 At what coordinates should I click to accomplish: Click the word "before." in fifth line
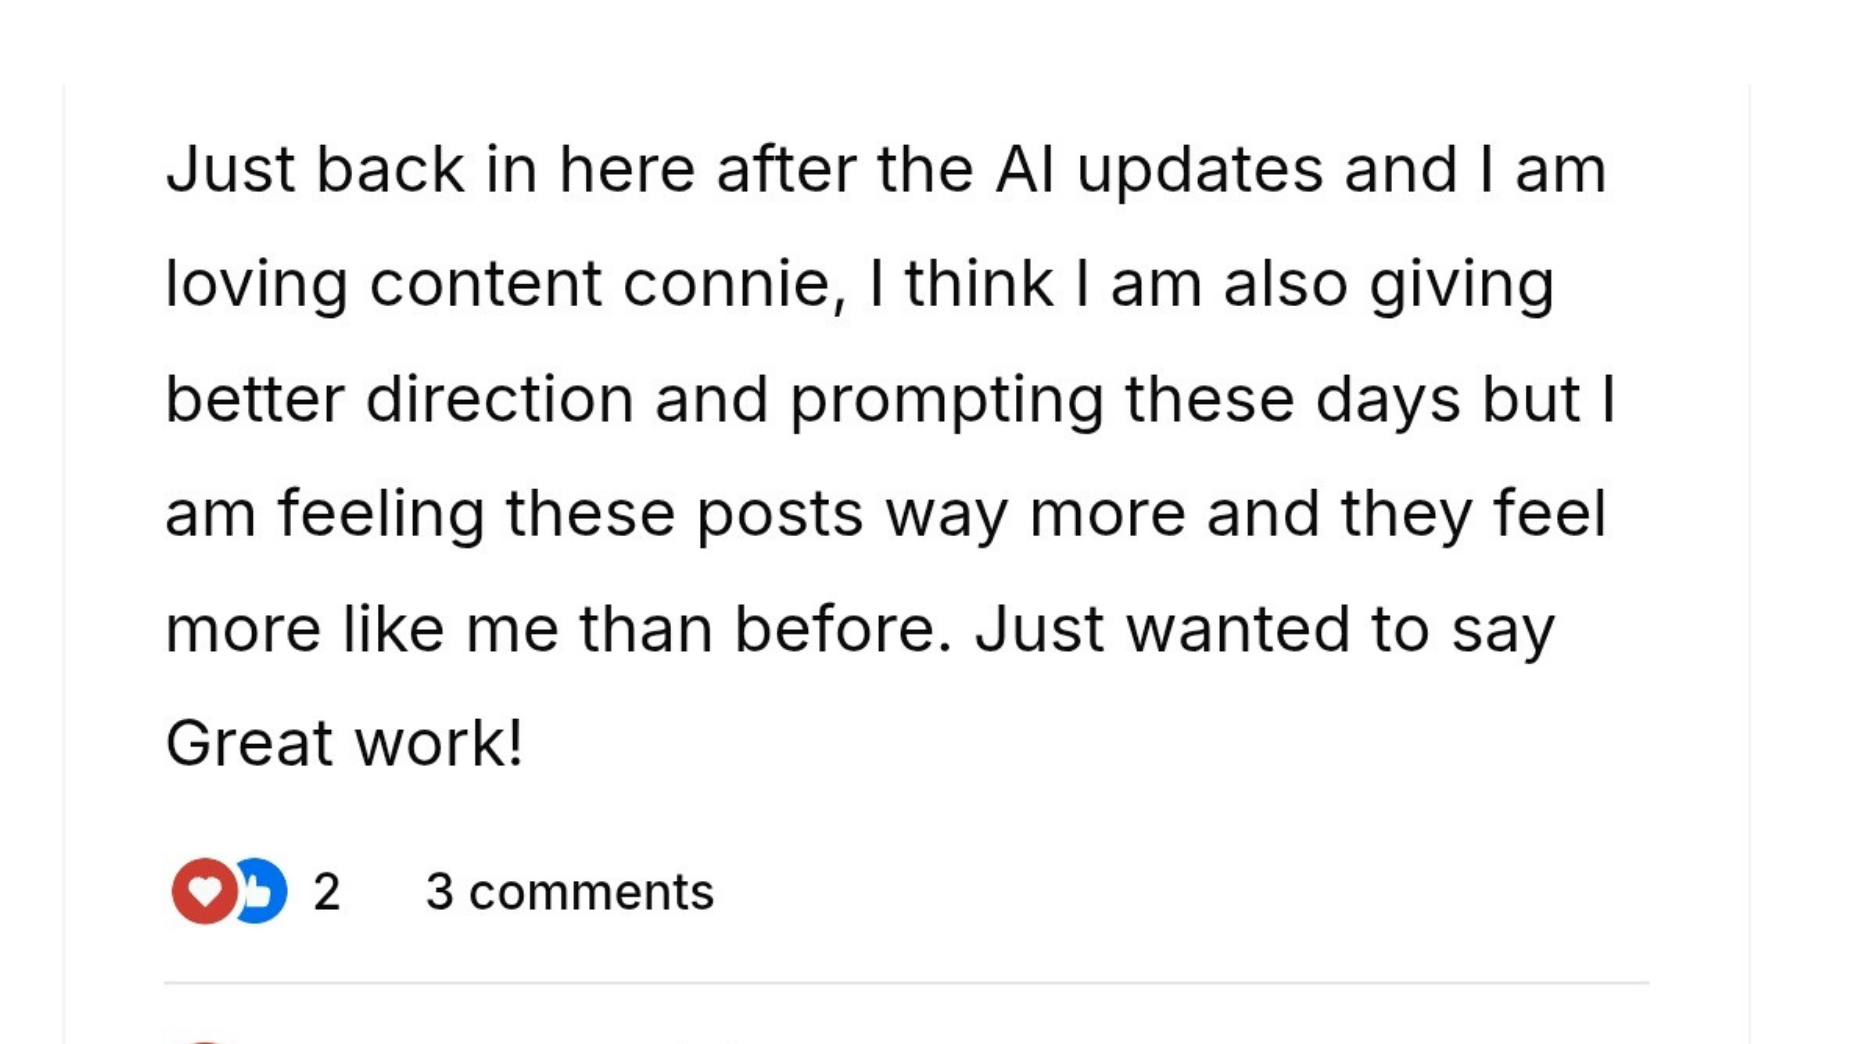point(843,629)
